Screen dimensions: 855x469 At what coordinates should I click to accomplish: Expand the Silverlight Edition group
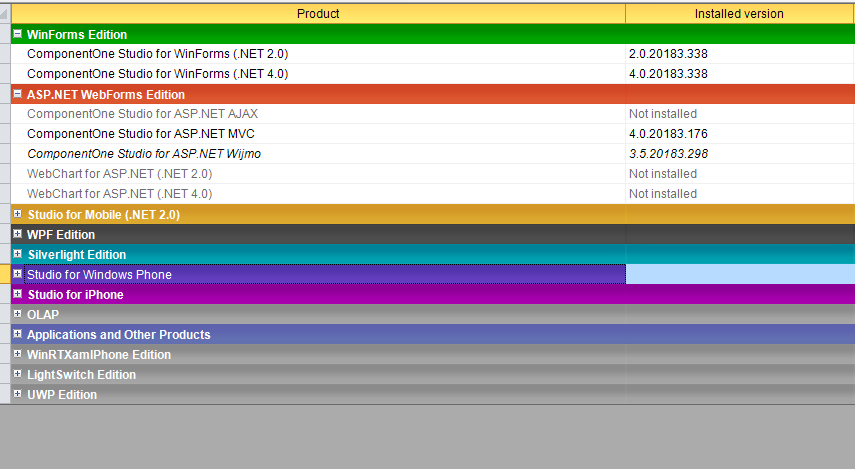click(17, 254)
